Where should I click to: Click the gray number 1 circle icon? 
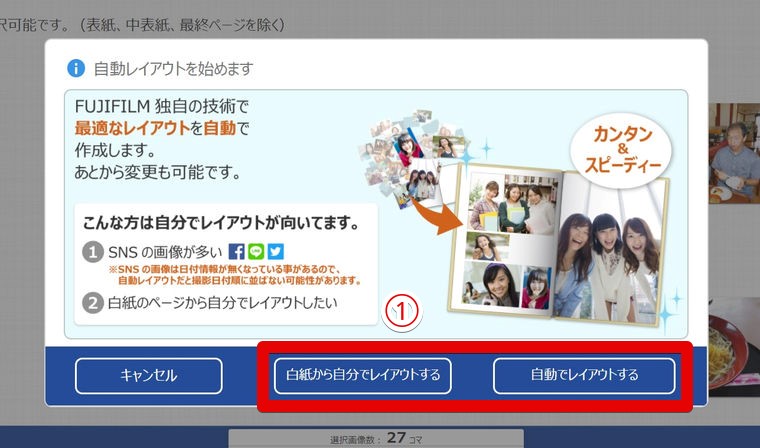point(93,252)
